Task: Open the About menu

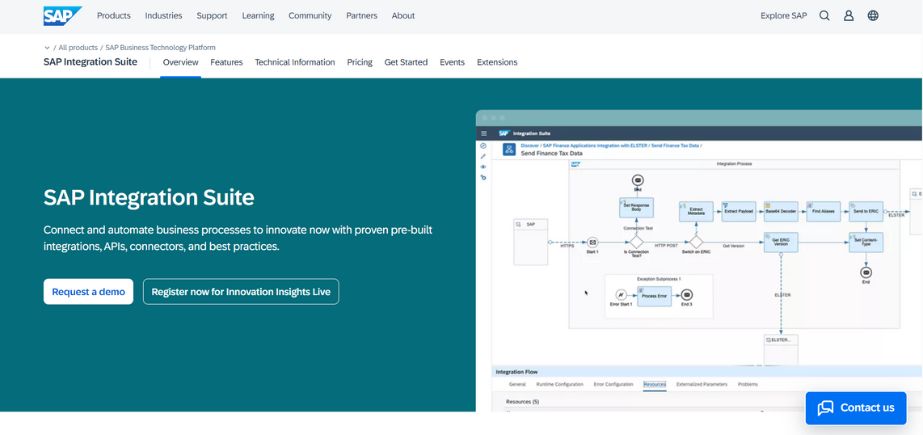Action: pyautogui.click(x=403, y=16)
